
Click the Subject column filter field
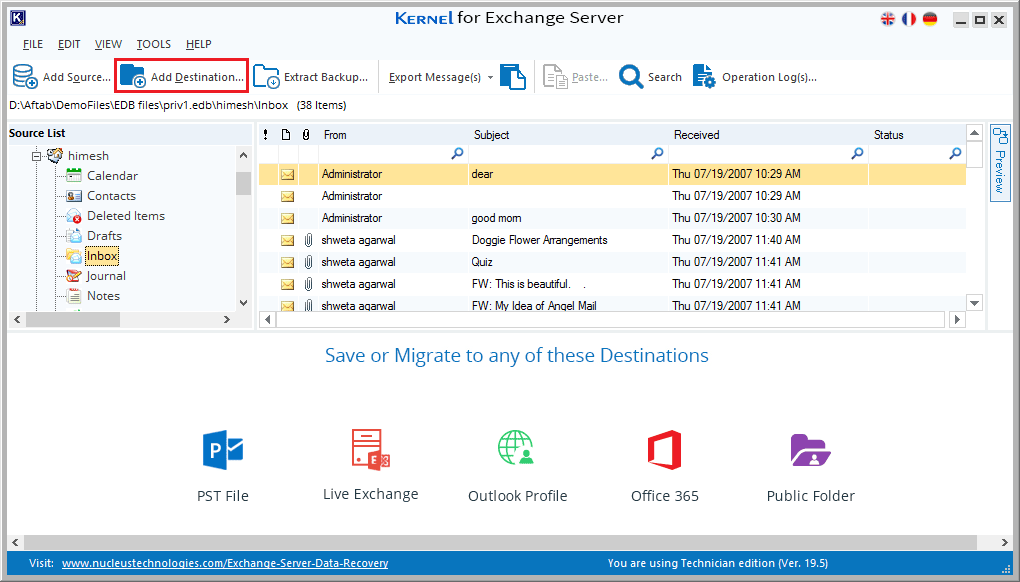[569, 153]
